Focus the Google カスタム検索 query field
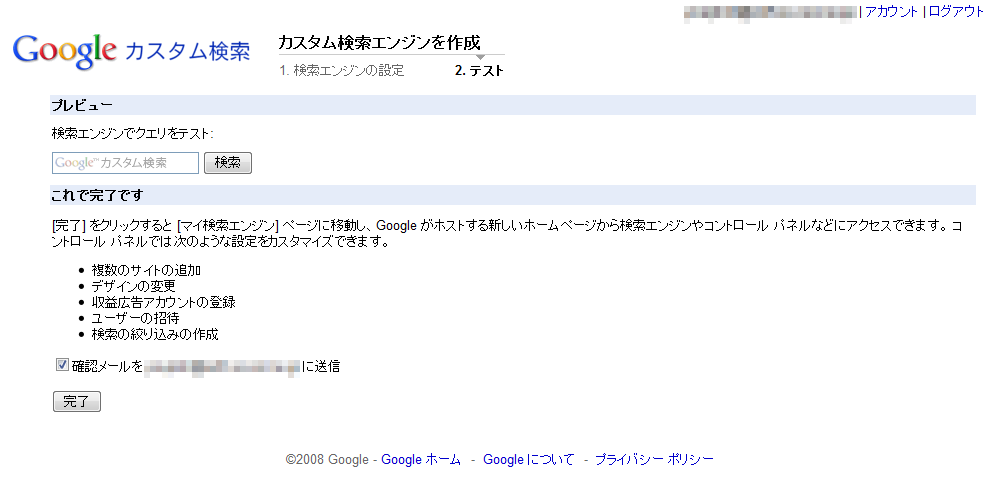Image resolution: width=1000 pixels, height=487 pixels. tap(126, 163)
